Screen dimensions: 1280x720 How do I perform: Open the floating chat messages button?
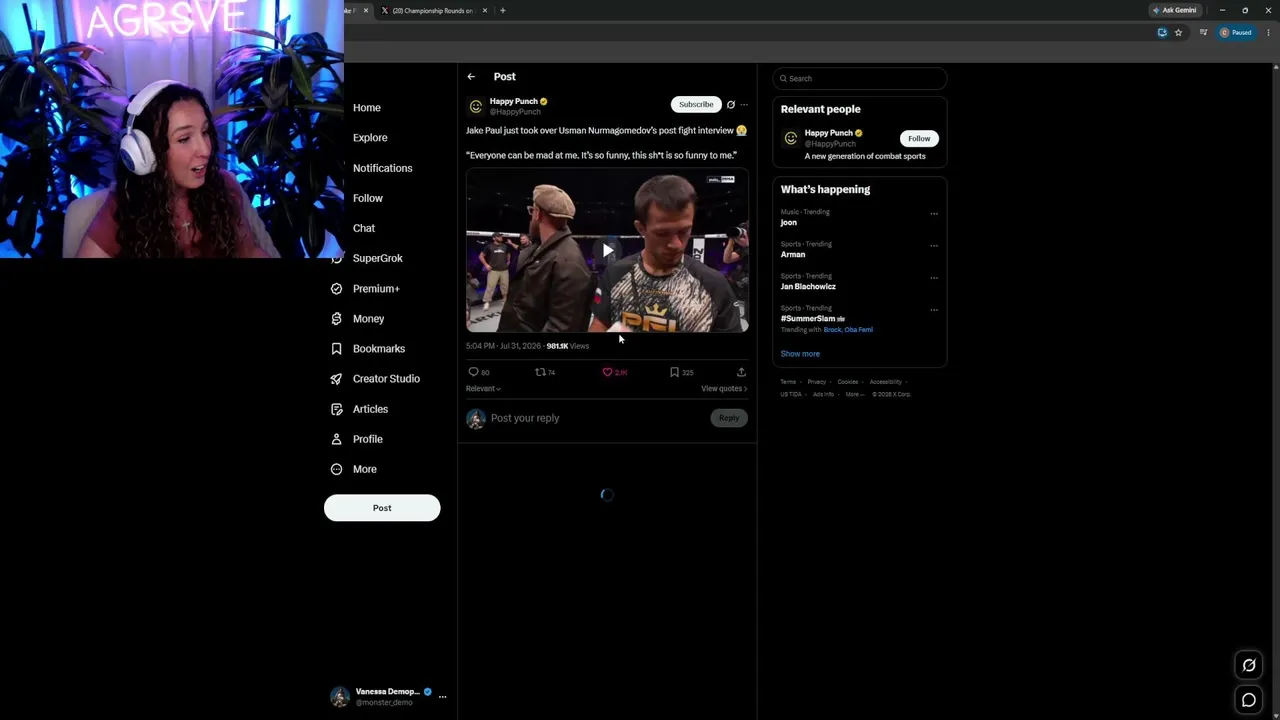(1249, 700)
